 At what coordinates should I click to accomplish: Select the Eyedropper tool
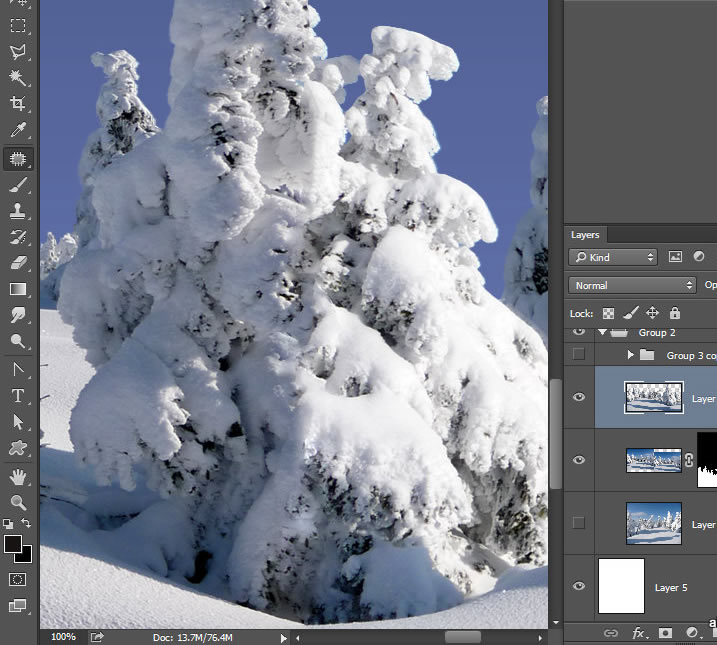(18, 131)
